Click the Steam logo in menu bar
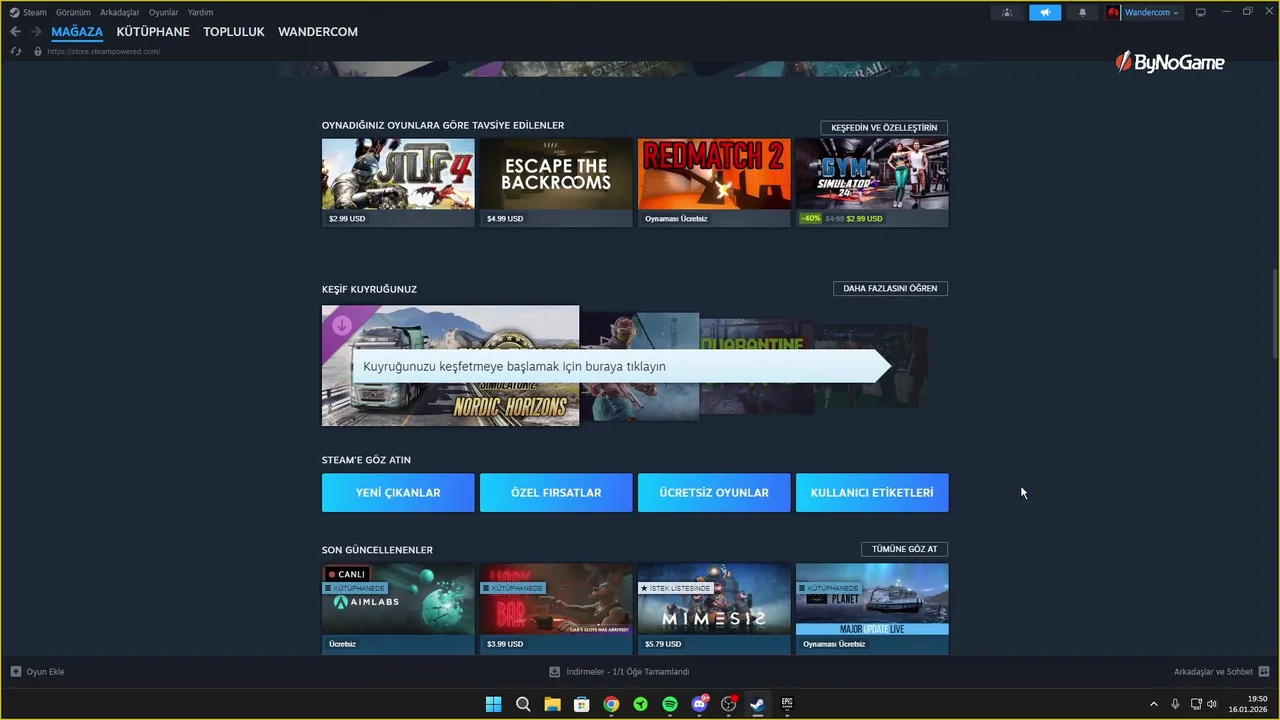The height and width of the screenshot is (720, 1280). (x=14, y=13)
